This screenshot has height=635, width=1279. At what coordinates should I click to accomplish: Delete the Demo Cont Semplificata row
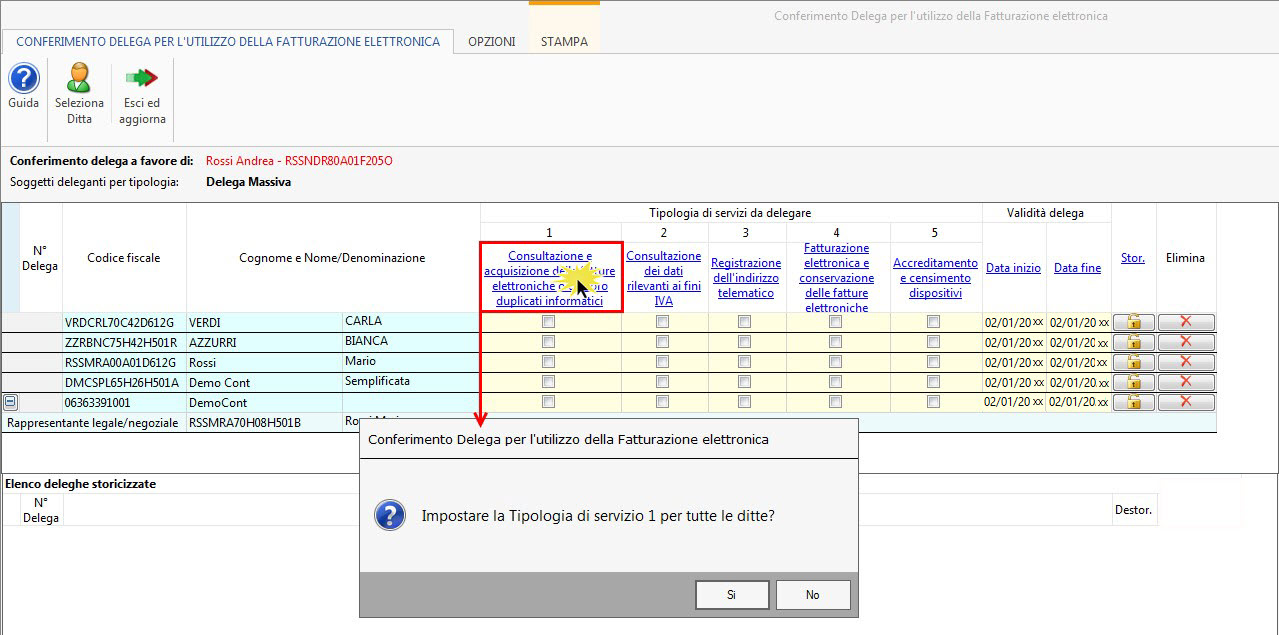[x=1186, y=382]
